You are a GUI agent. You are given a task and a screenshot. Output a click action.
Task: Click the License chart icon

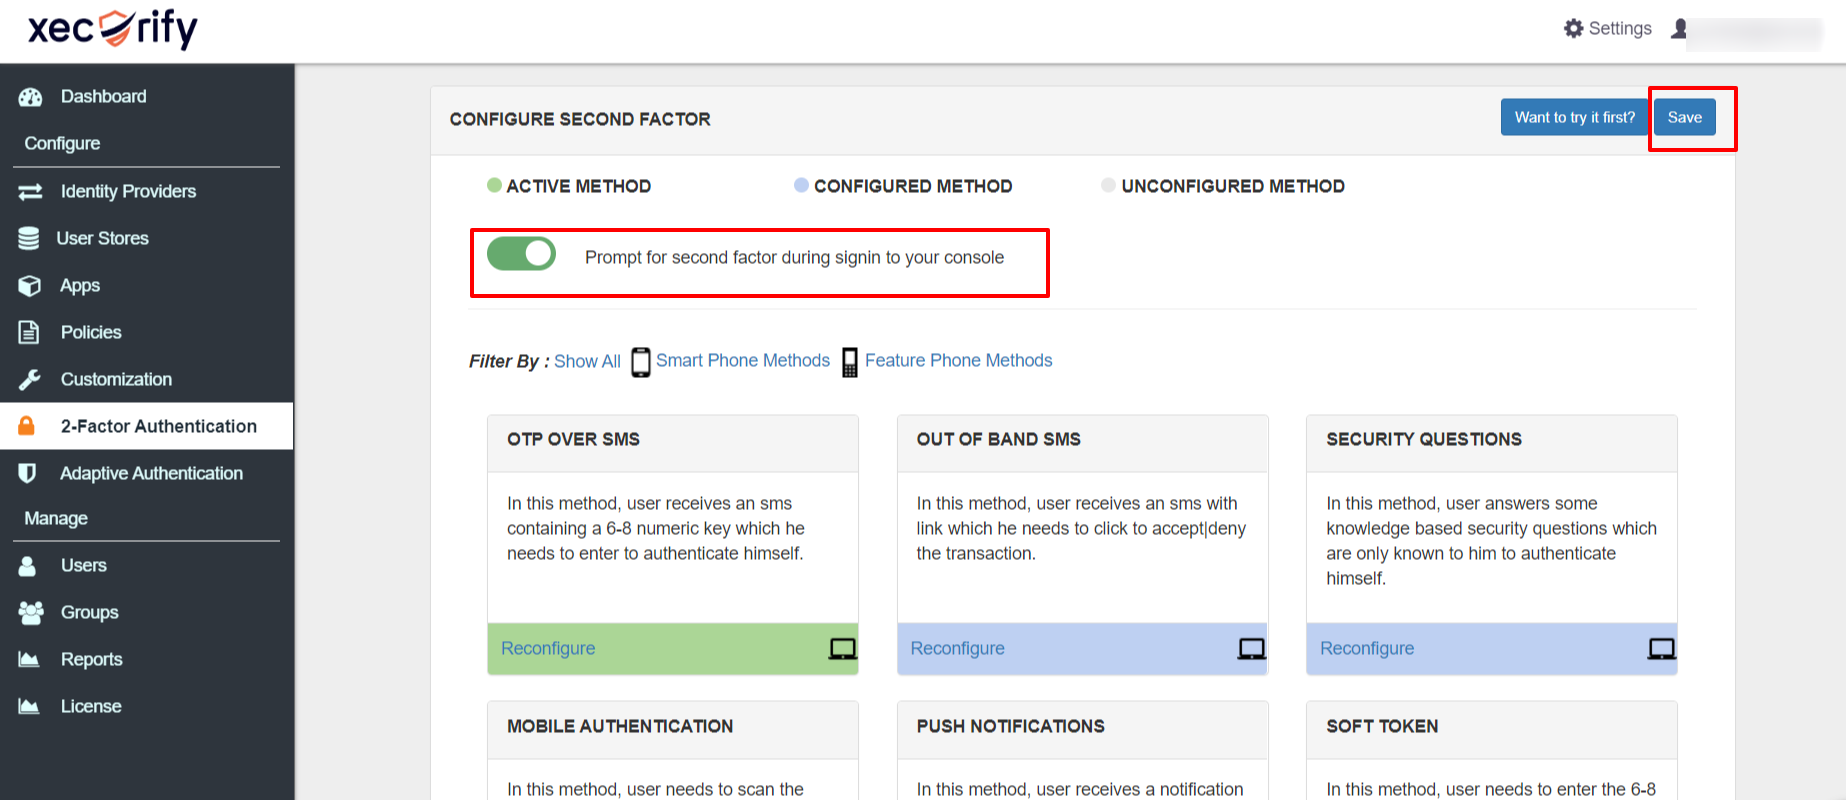[x=29, y=706]
